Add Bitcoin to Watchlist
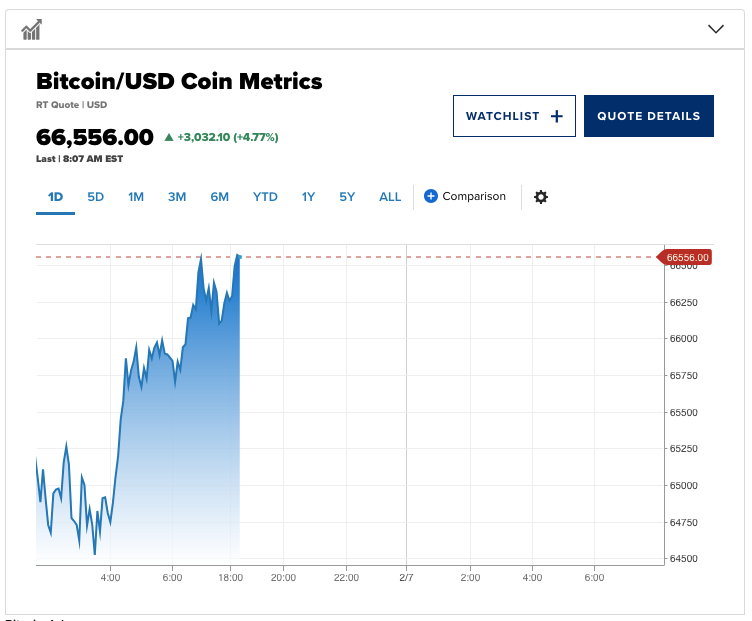Image resolution: width=752 pixels, height=621 pixels. coord(513,116)
